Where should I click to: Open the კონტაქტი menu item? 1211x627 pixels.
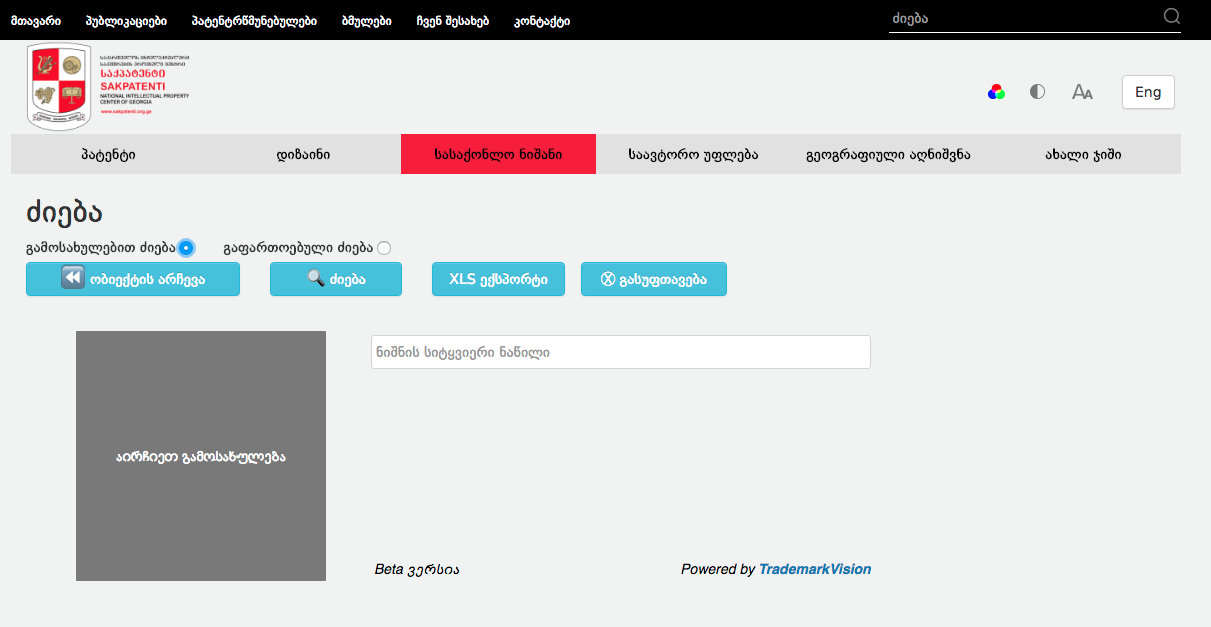(542, 20)
